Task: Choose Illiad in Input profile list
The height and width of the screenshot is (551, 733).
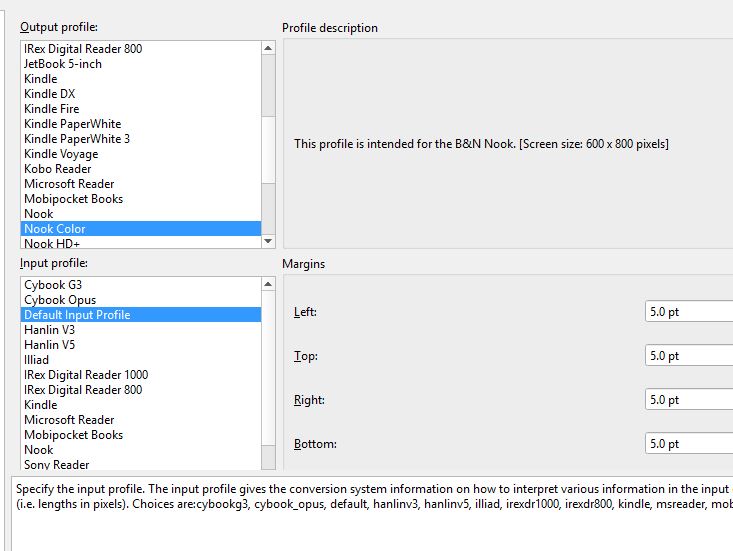Action: [37, 360]
